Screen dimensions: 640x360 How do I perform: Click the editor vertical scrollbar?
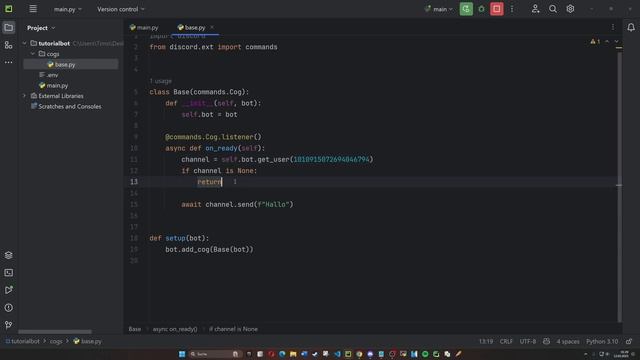tap(620, 186)
